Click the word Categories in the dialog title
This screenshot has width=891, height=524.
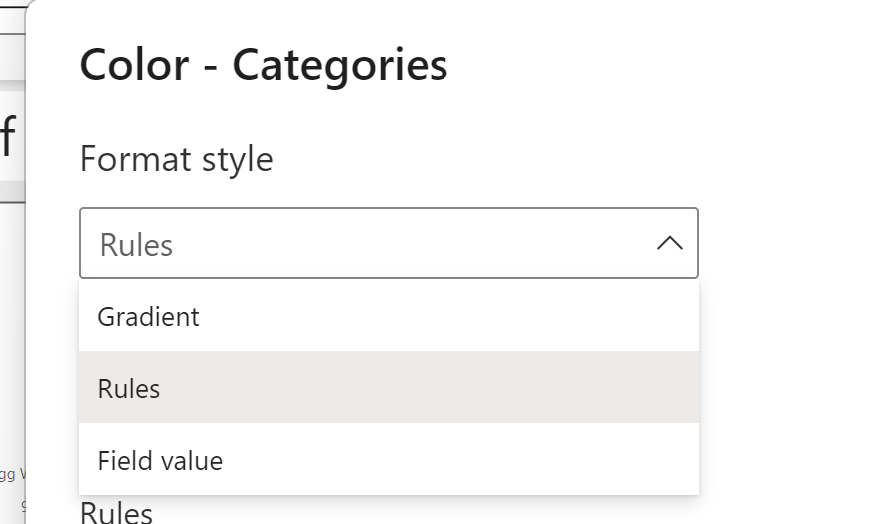tap(340, 66)
